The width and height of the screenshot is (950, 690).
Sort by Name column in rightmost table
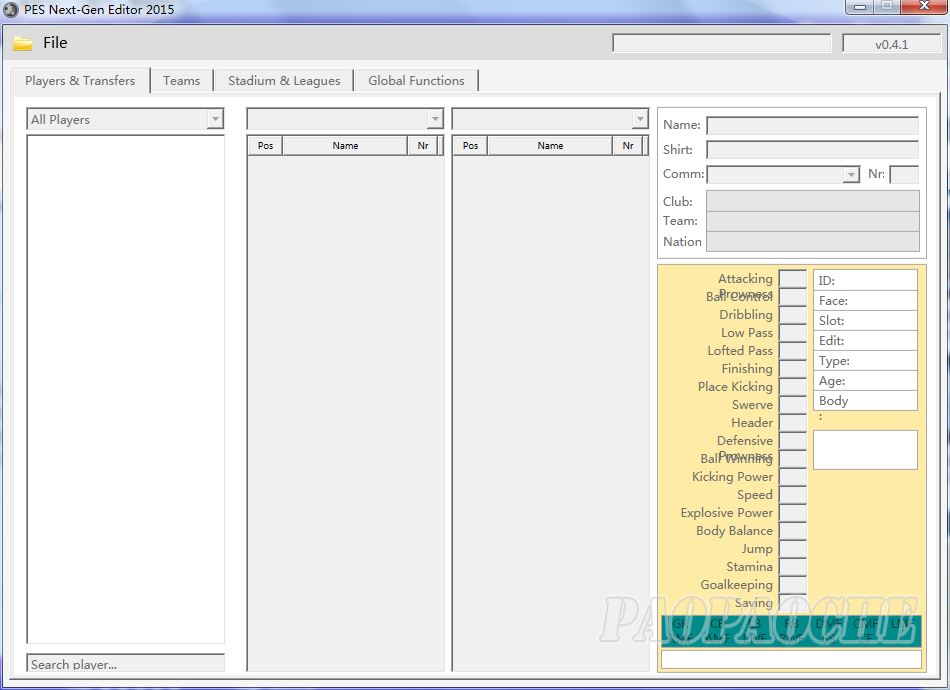pyautogui.click(x=550, y=146)
